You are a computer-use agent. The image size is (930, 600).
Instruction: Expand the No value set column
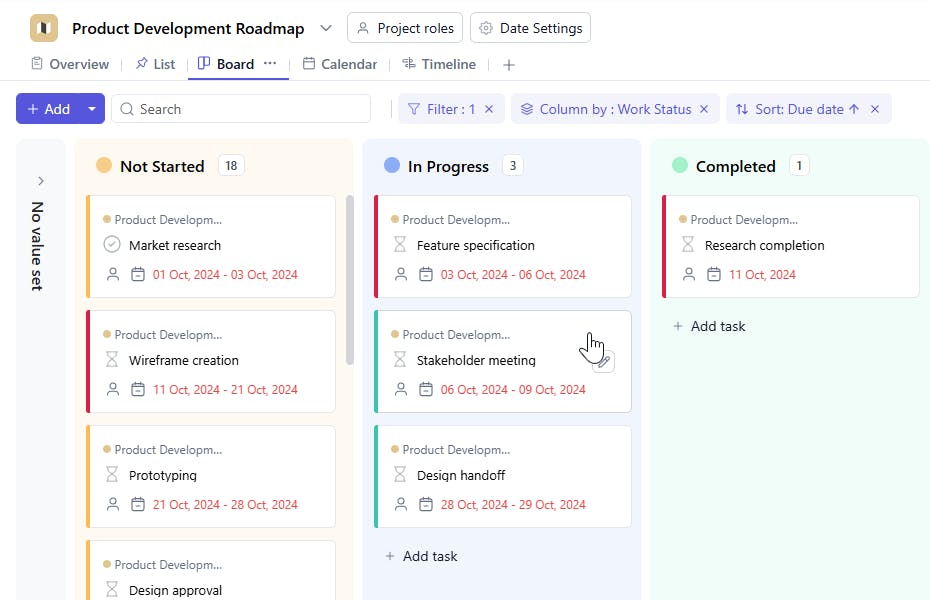(41, 181)
